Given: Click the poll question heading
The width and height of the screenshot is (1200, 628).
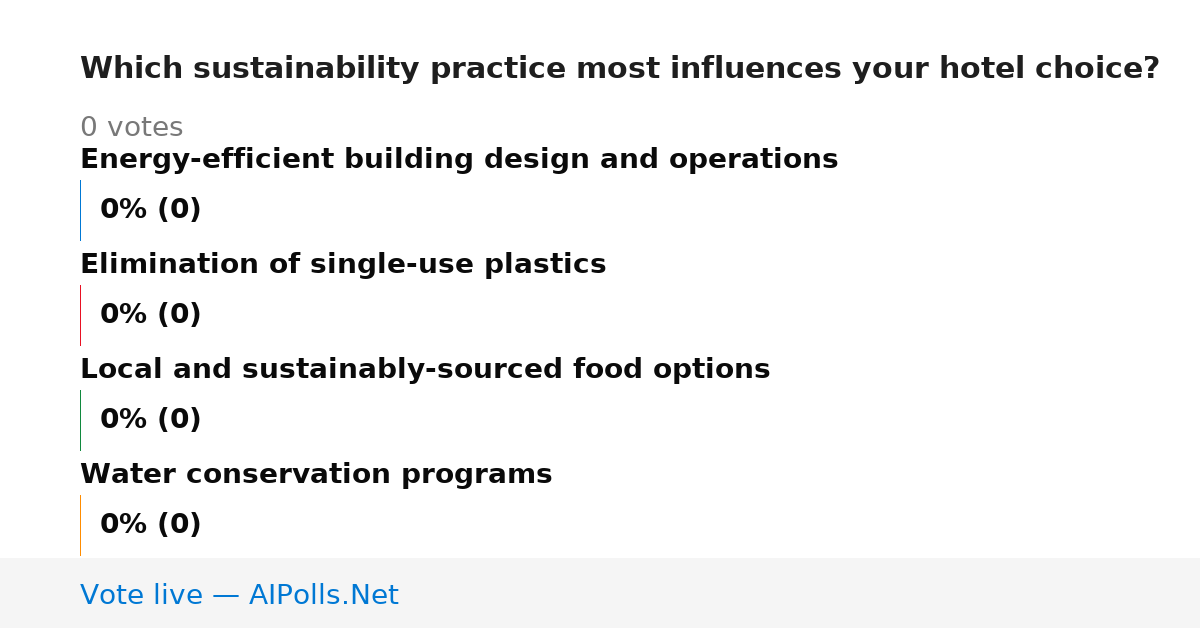Looking at the screenshot, I should pyautogui.click(x=619, y=69).
